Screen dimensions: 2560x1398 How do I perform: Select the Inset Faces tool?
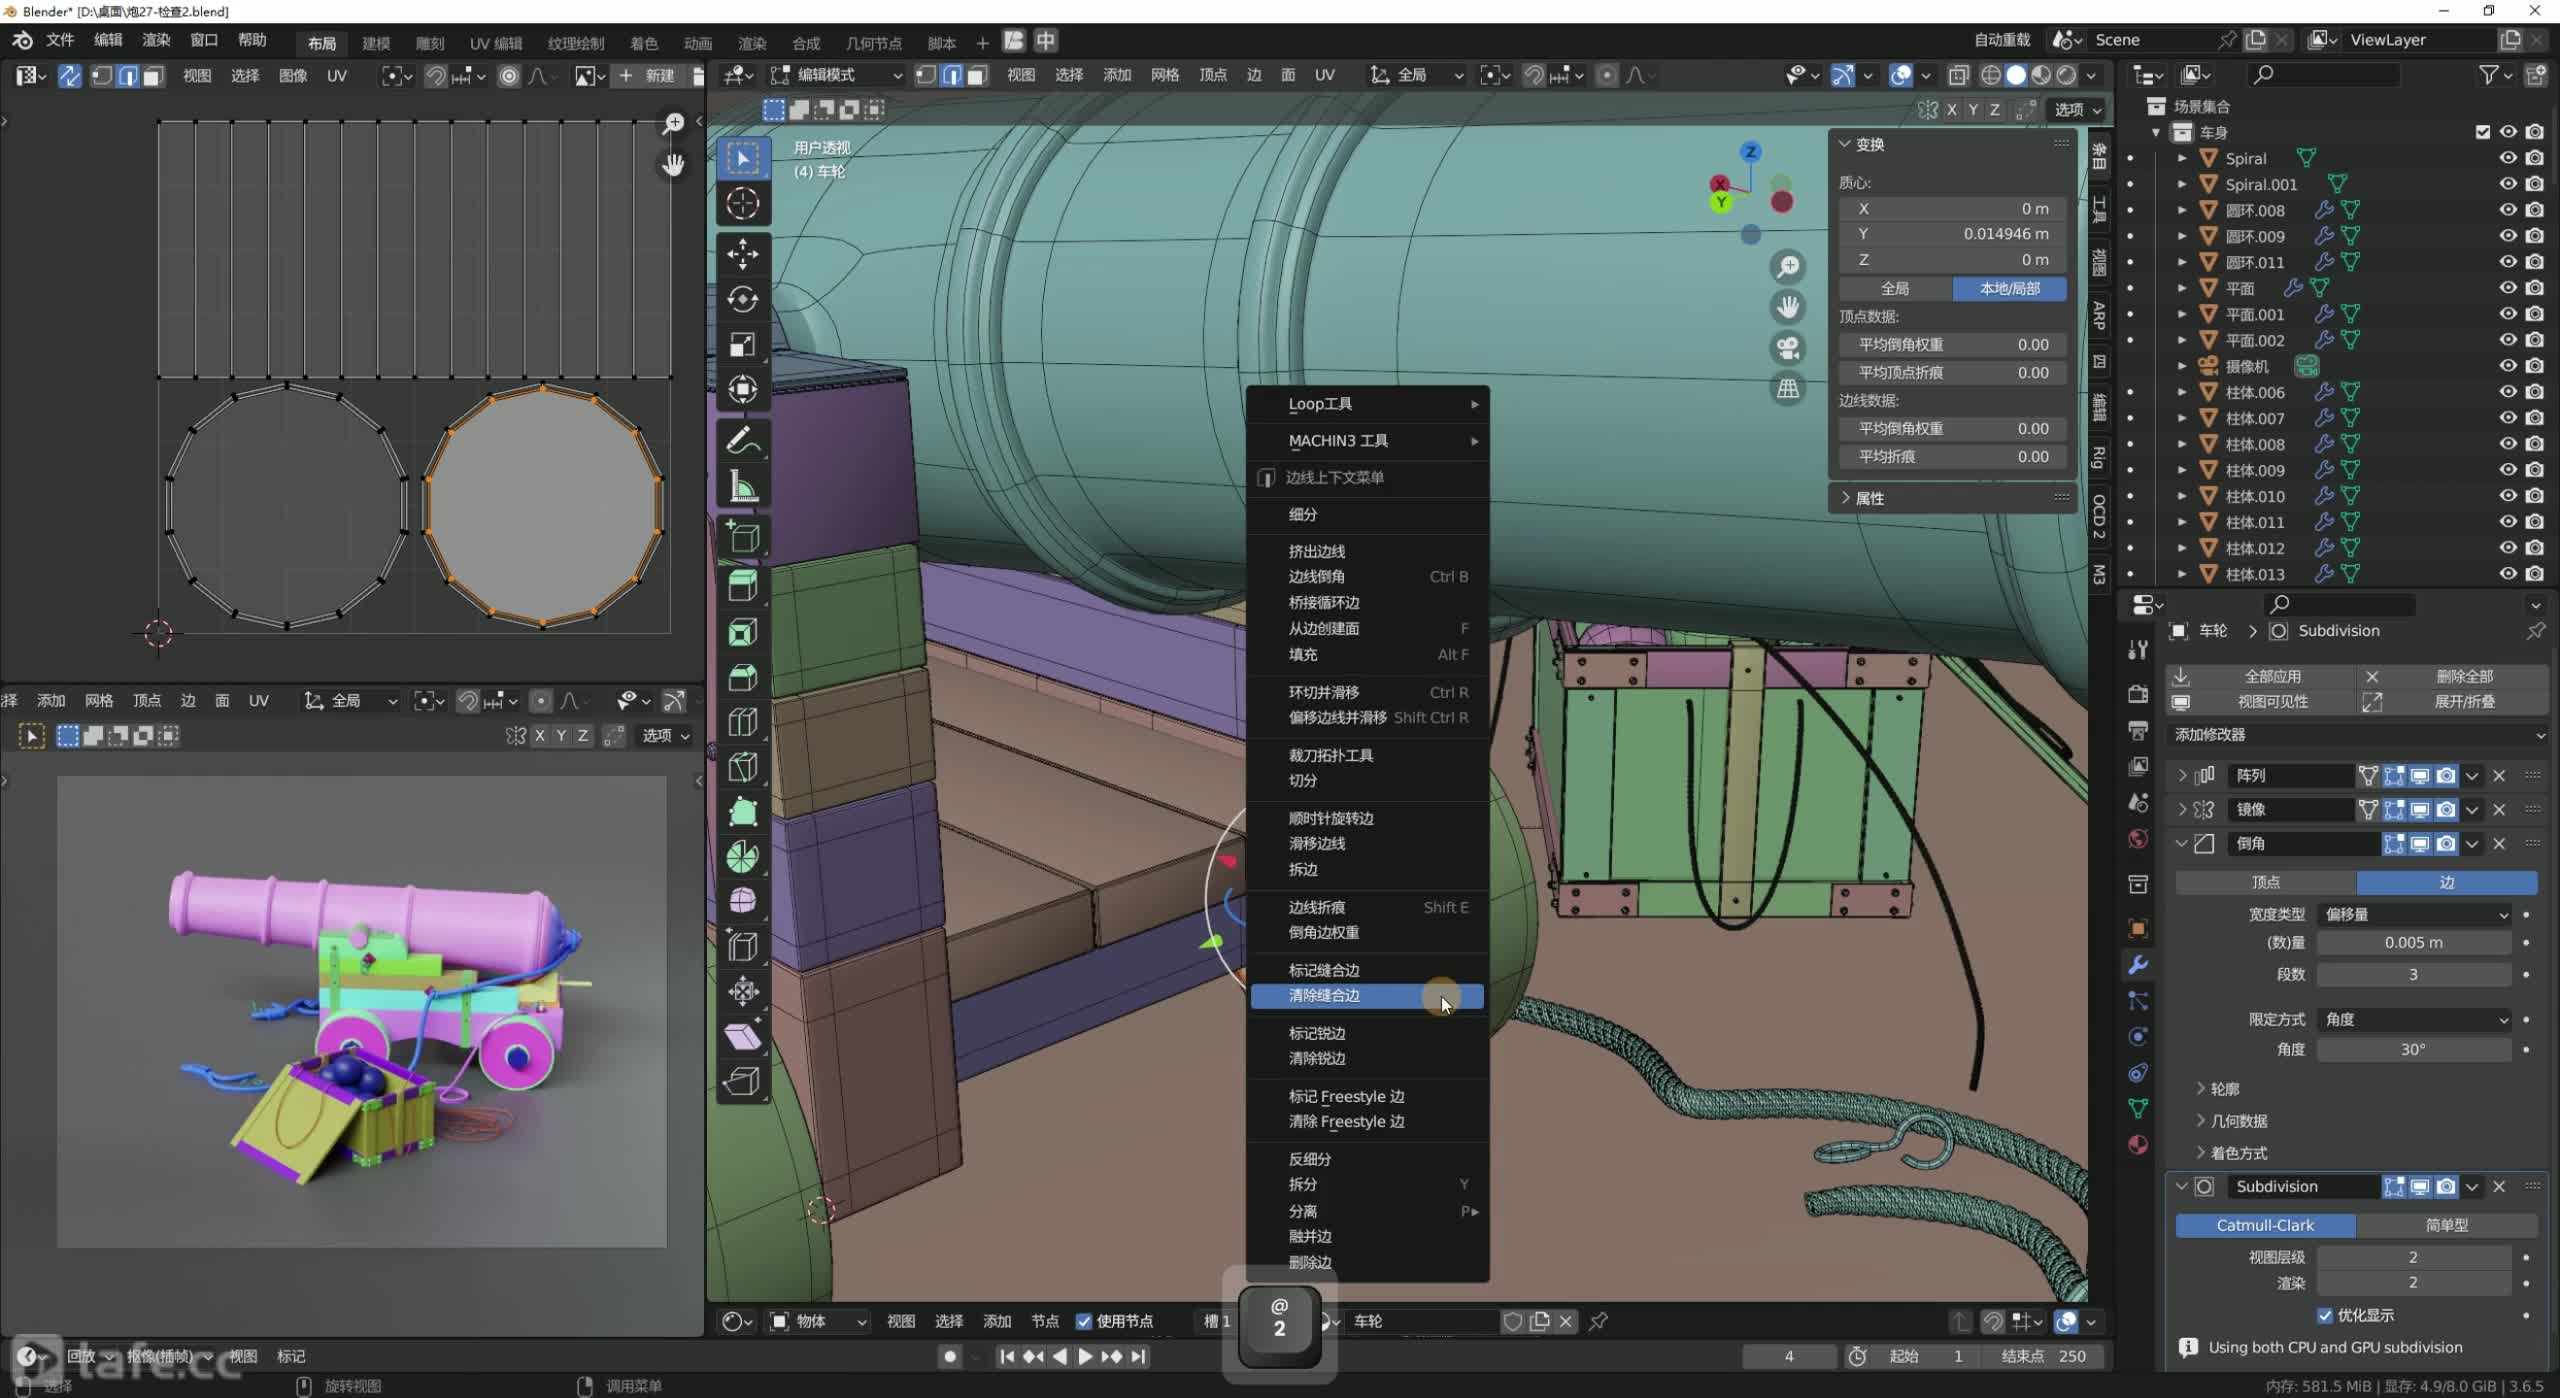742,632
